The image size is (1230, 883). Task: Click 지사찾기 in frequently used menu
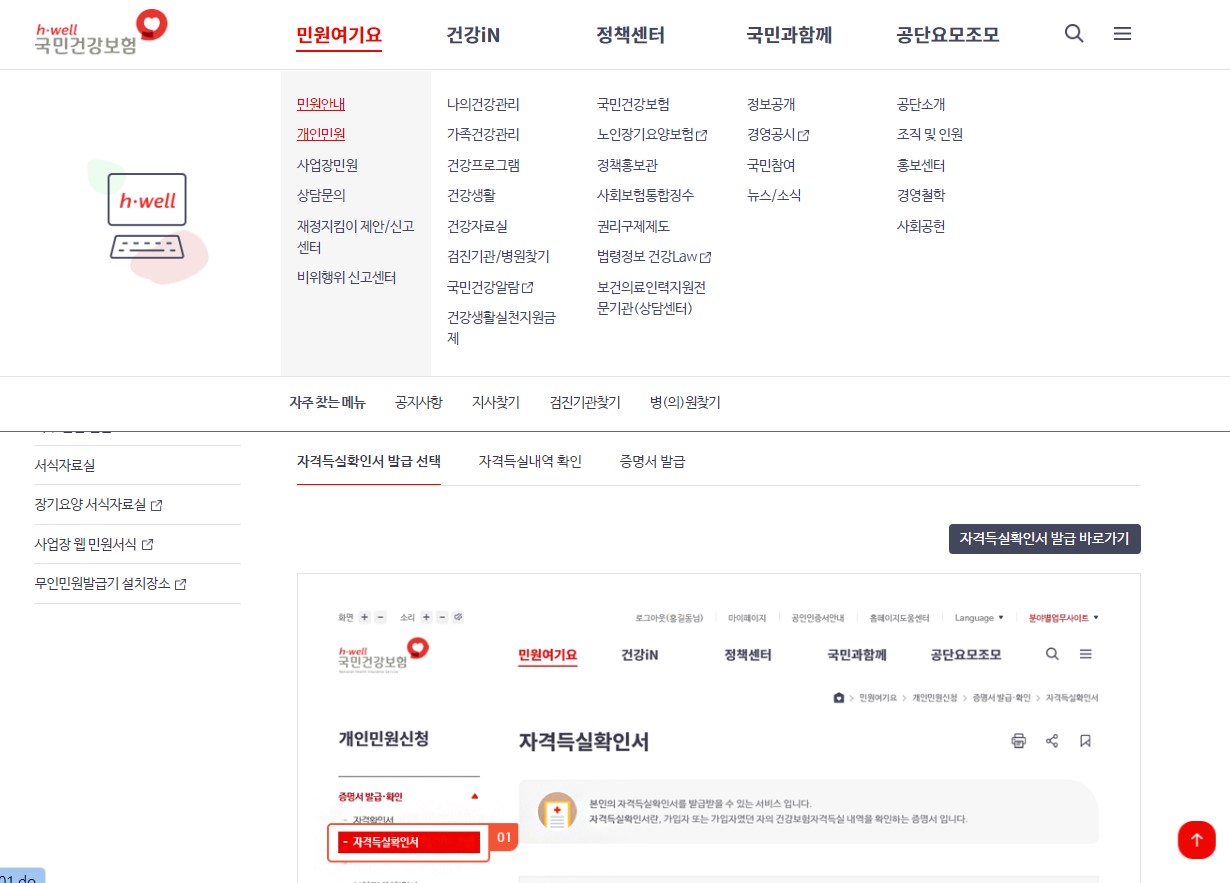[x=496, y=402]
